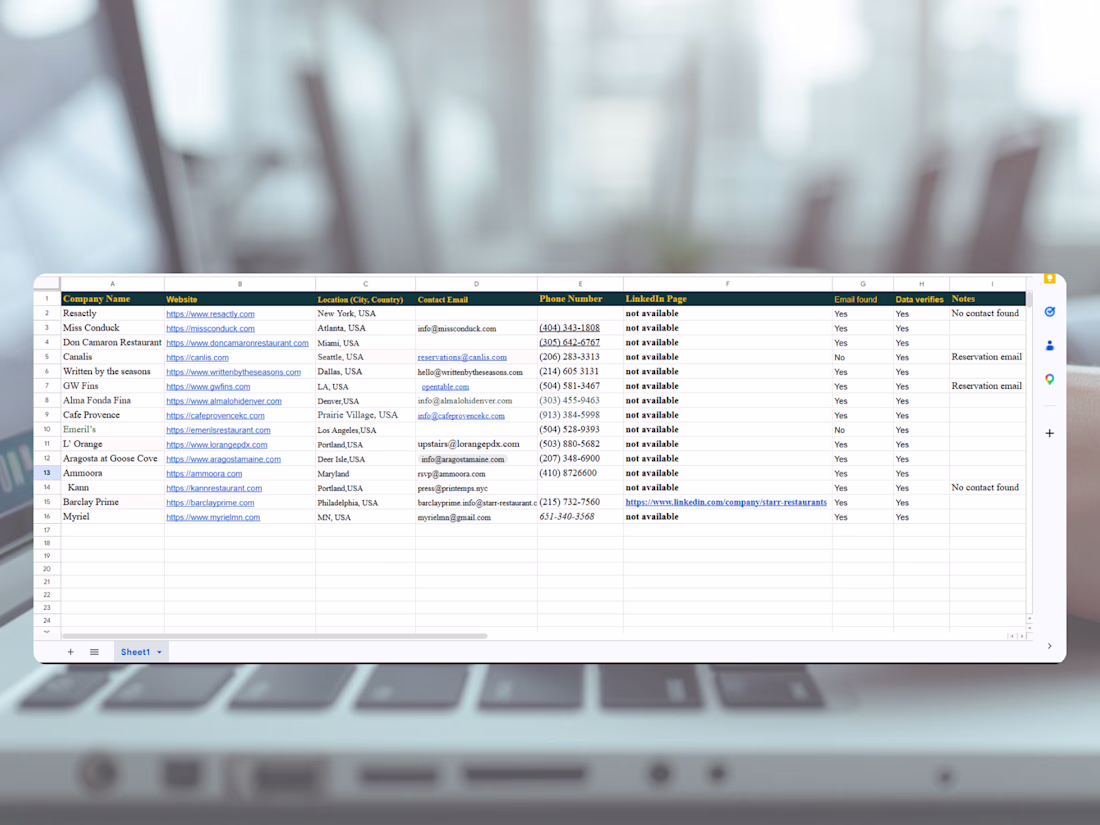Select the "Company Name" header cell
This screenshot has height=825, width=1100.
tap(112, 299)
